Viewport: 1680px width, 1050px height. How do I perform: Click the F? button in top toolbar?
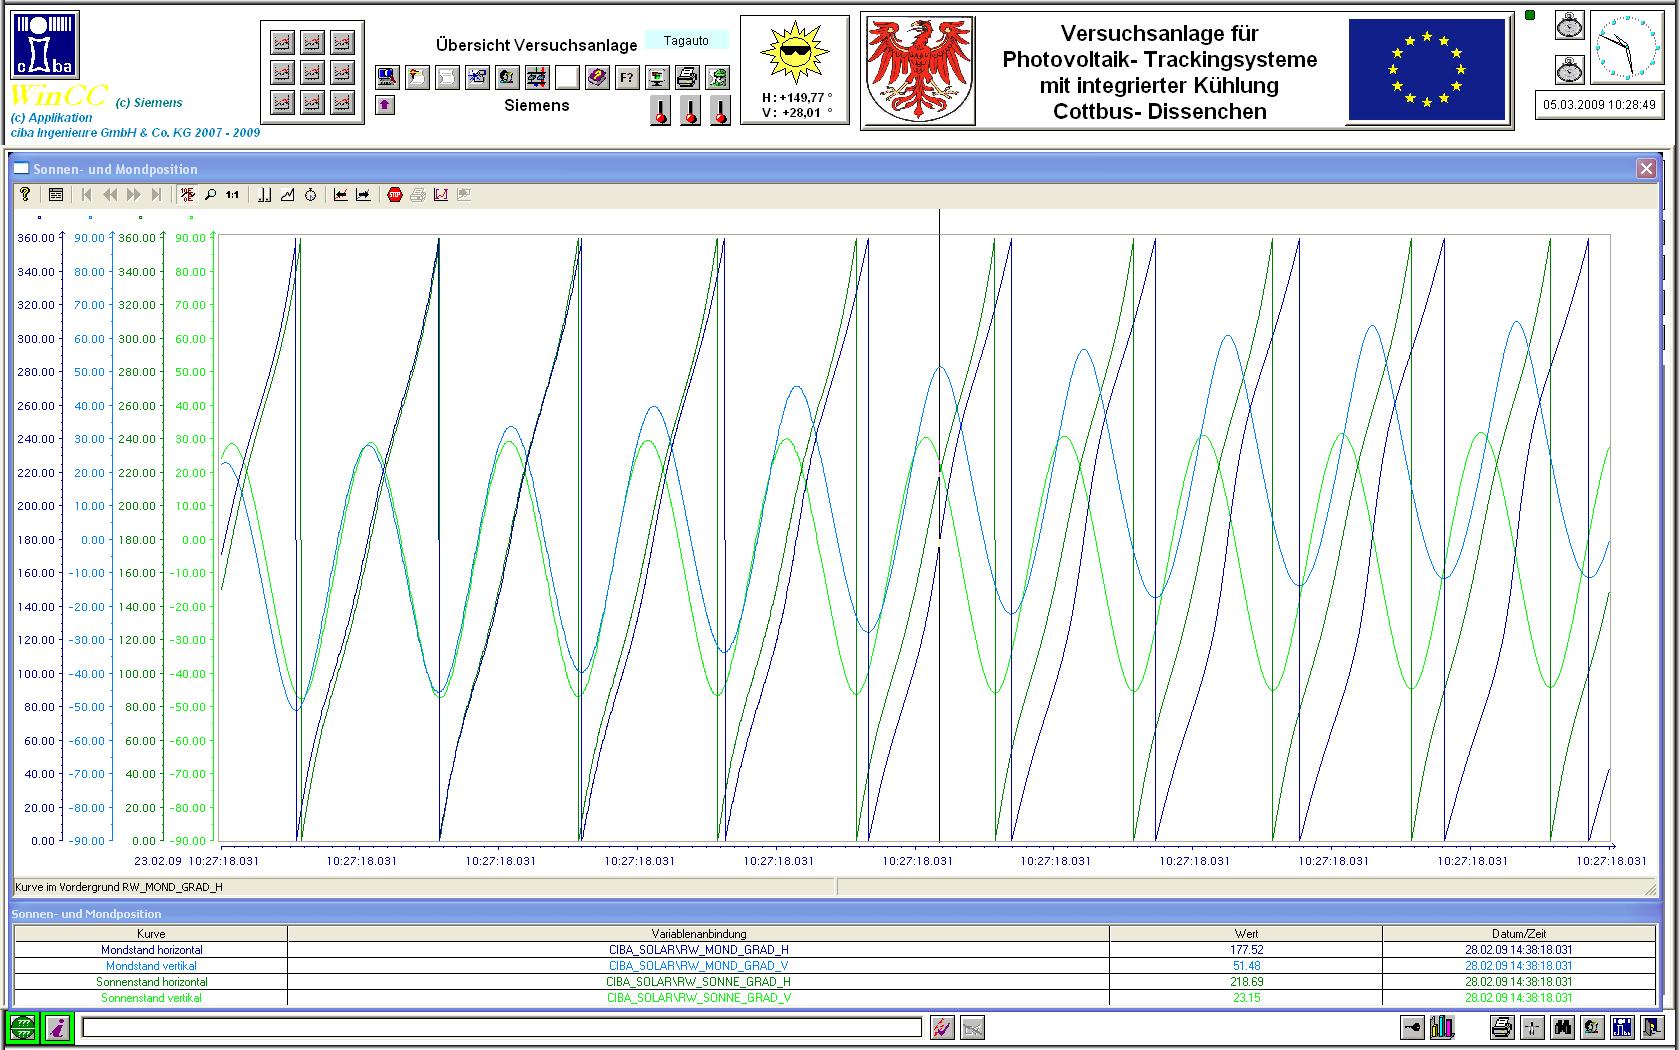point(627,77)
